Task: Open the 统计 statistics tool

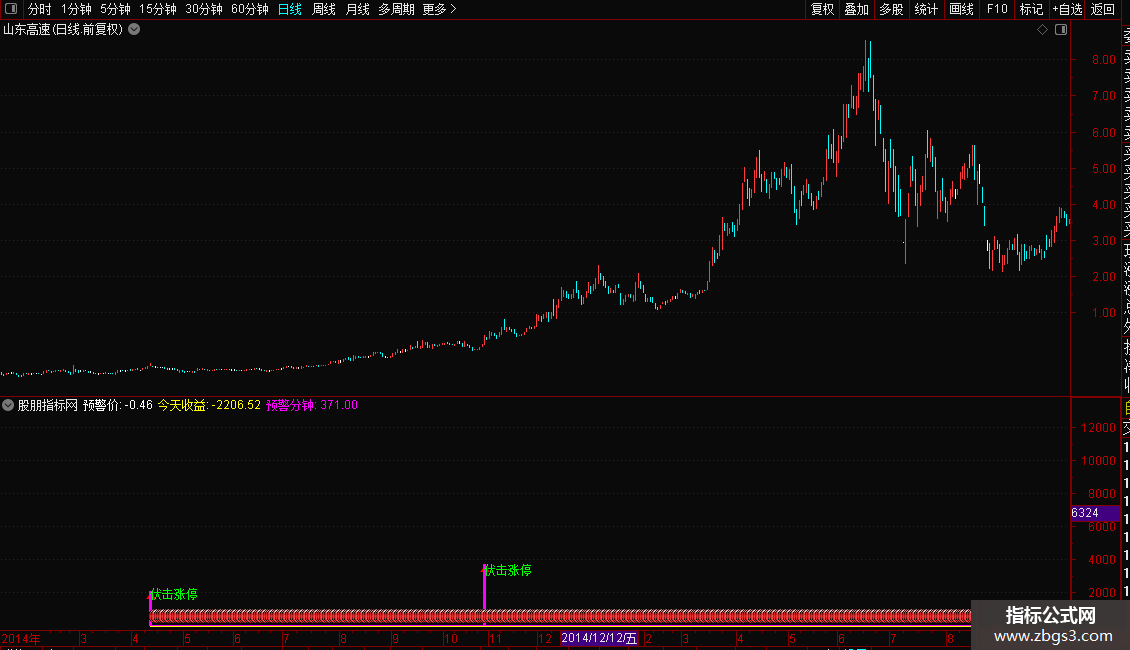Action: pos(926,9)
